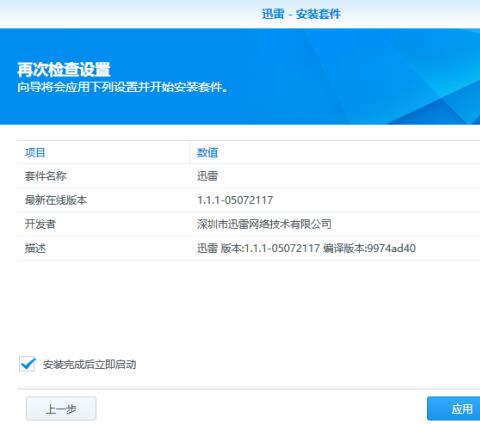Screen dimensions: 480x424
Task: Select the 开发者 row label
Action: point(40,224)
